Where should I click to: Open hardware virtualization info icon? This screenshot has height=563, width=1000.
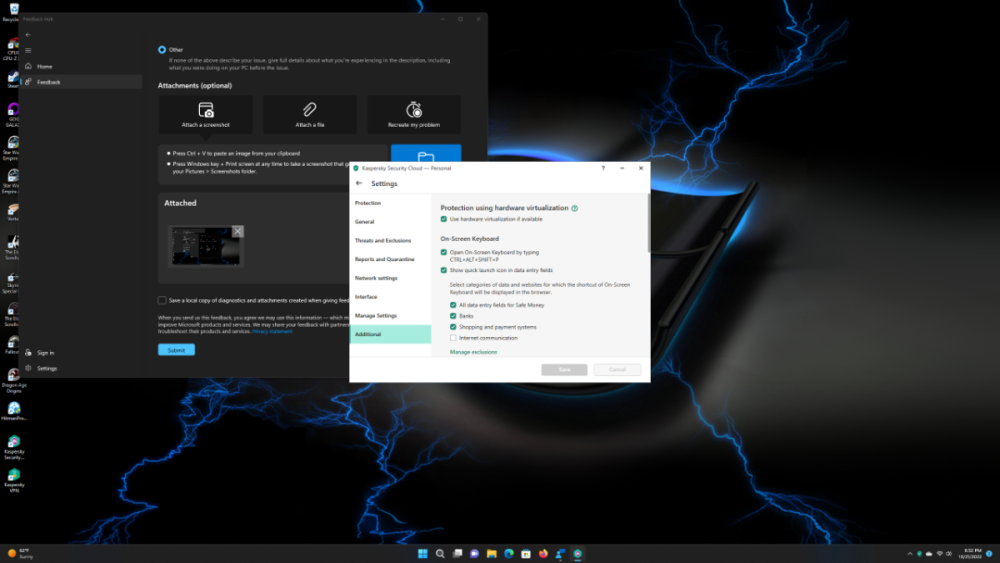click(x=575, y=208)
